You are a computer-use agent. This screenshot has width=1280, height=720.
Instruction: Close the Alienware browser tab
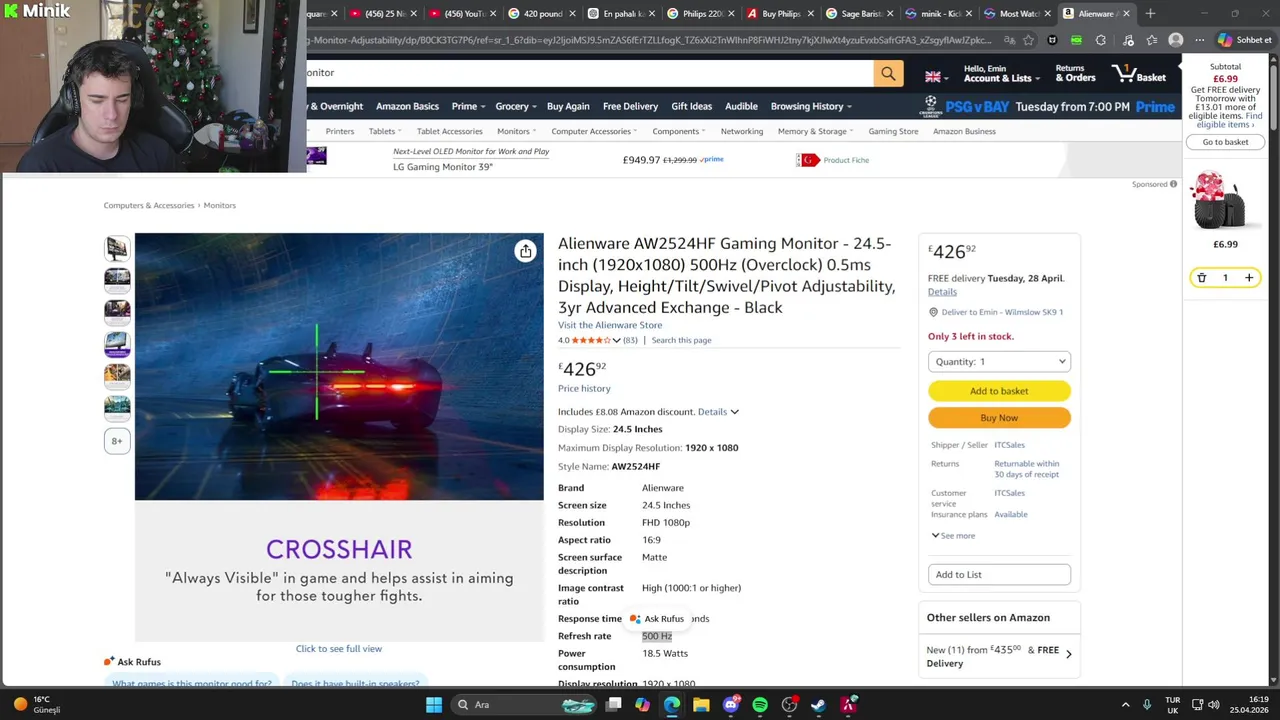coord(1126,14)
